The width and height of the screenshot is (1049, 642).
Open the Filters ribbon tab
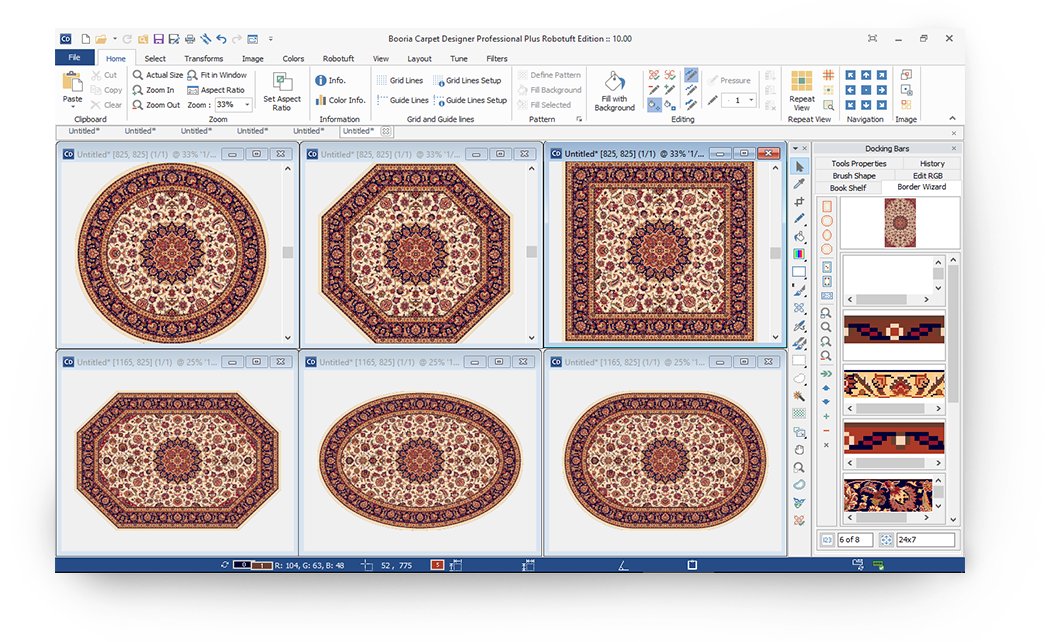coord(496,58)
